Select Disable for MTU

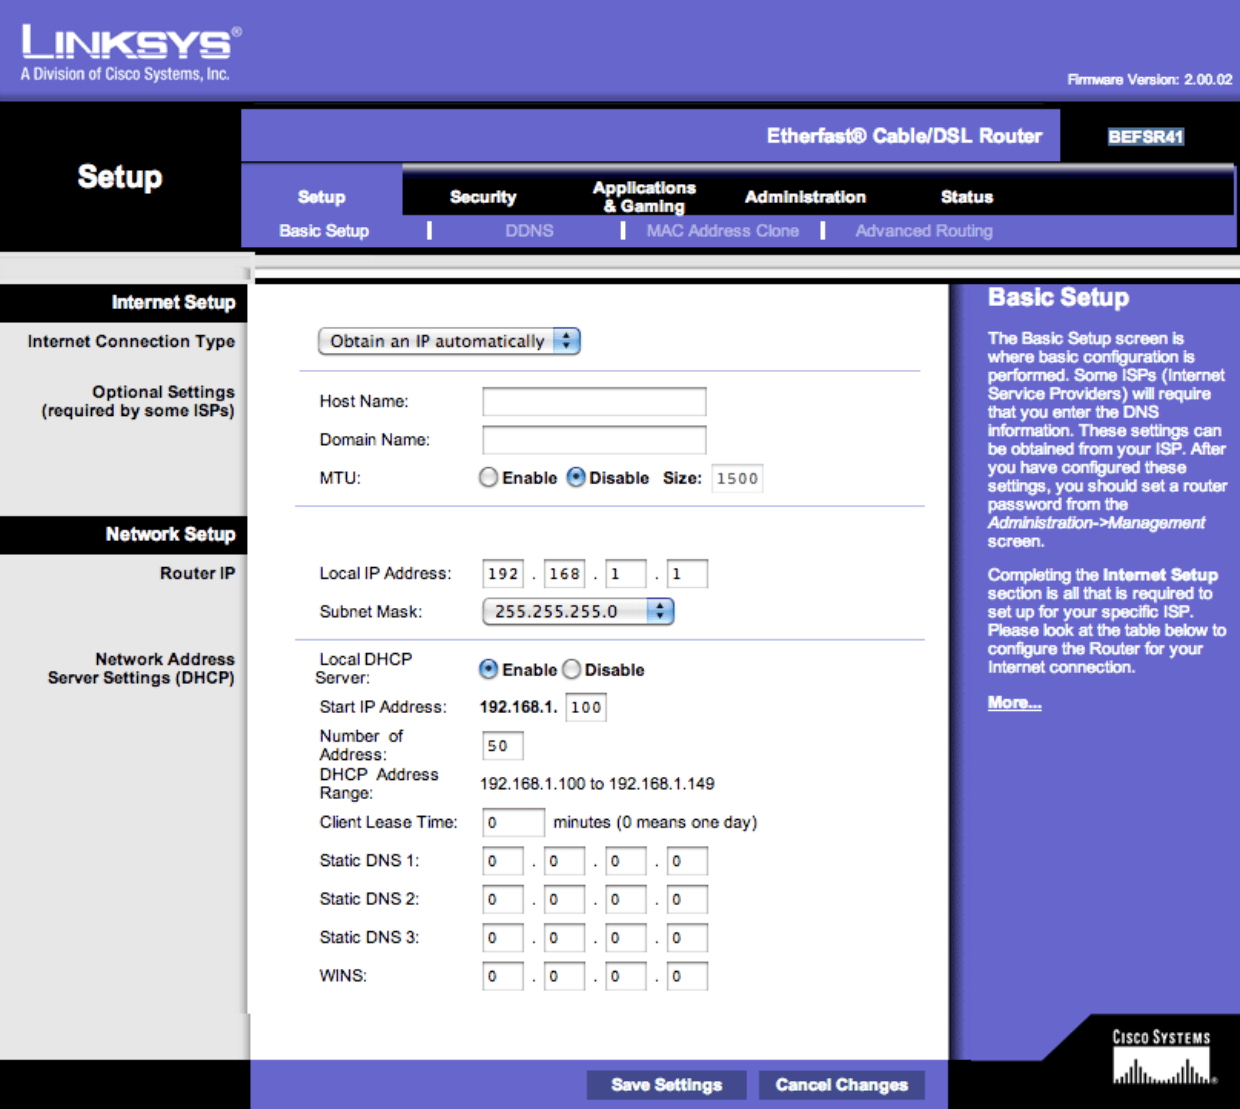pyautogui.click(x=576, y=478)
